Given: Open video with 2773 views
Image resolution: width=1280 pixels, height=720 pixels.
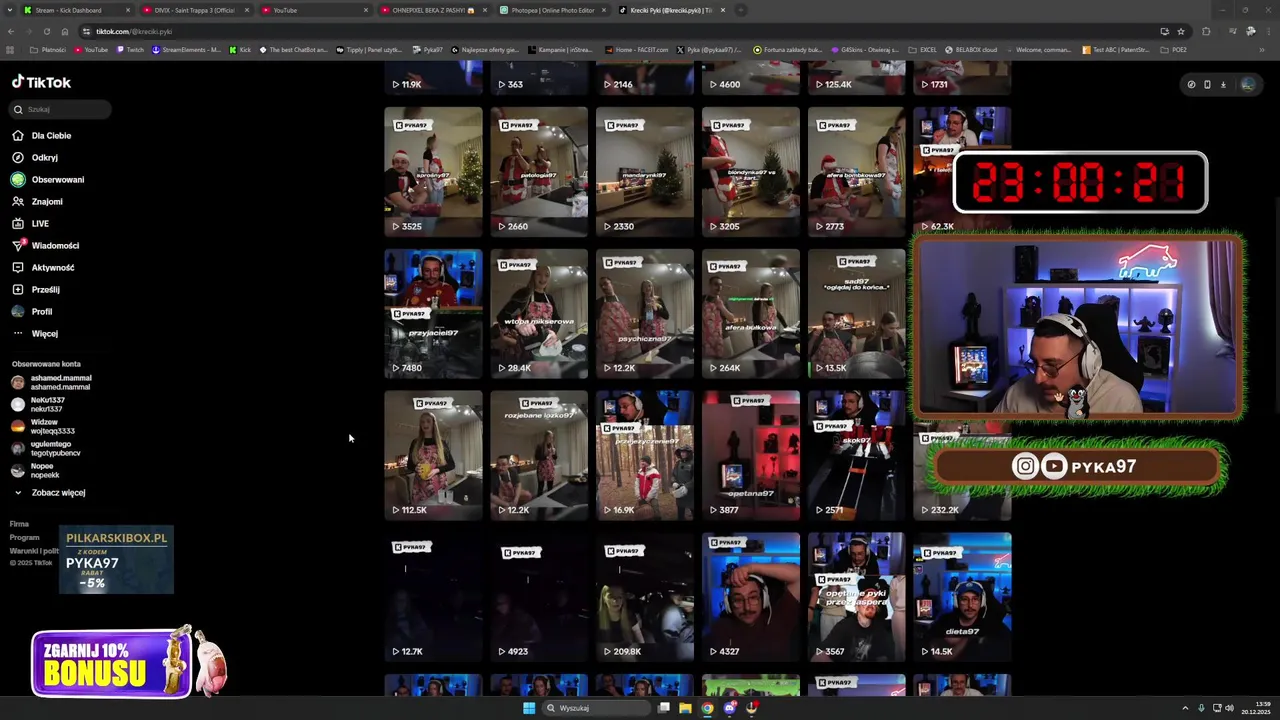Looking at the screenshot, I should [x=857, y=171].
